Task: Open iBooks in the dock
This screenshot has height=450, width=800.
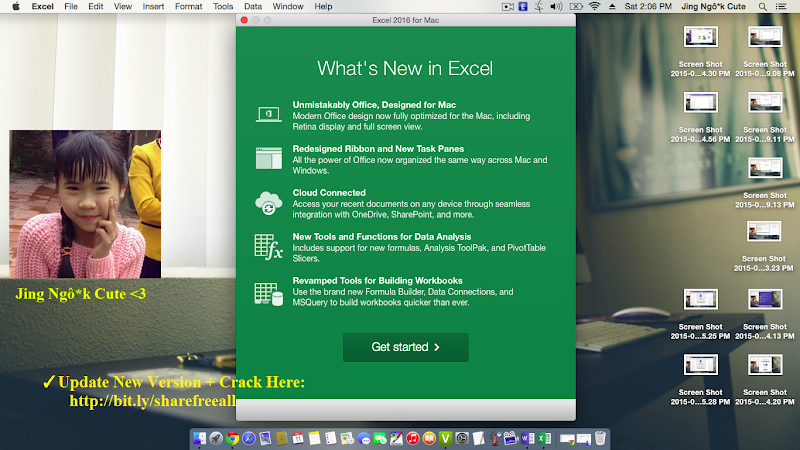Action: [429, 438]
